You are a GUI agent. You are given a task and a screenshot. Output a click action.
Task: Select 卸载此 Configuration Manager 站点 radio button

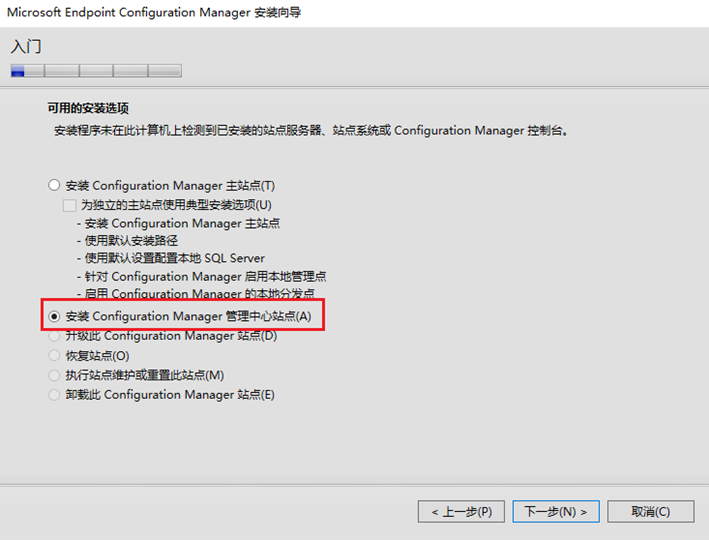[x=54, y=395]
